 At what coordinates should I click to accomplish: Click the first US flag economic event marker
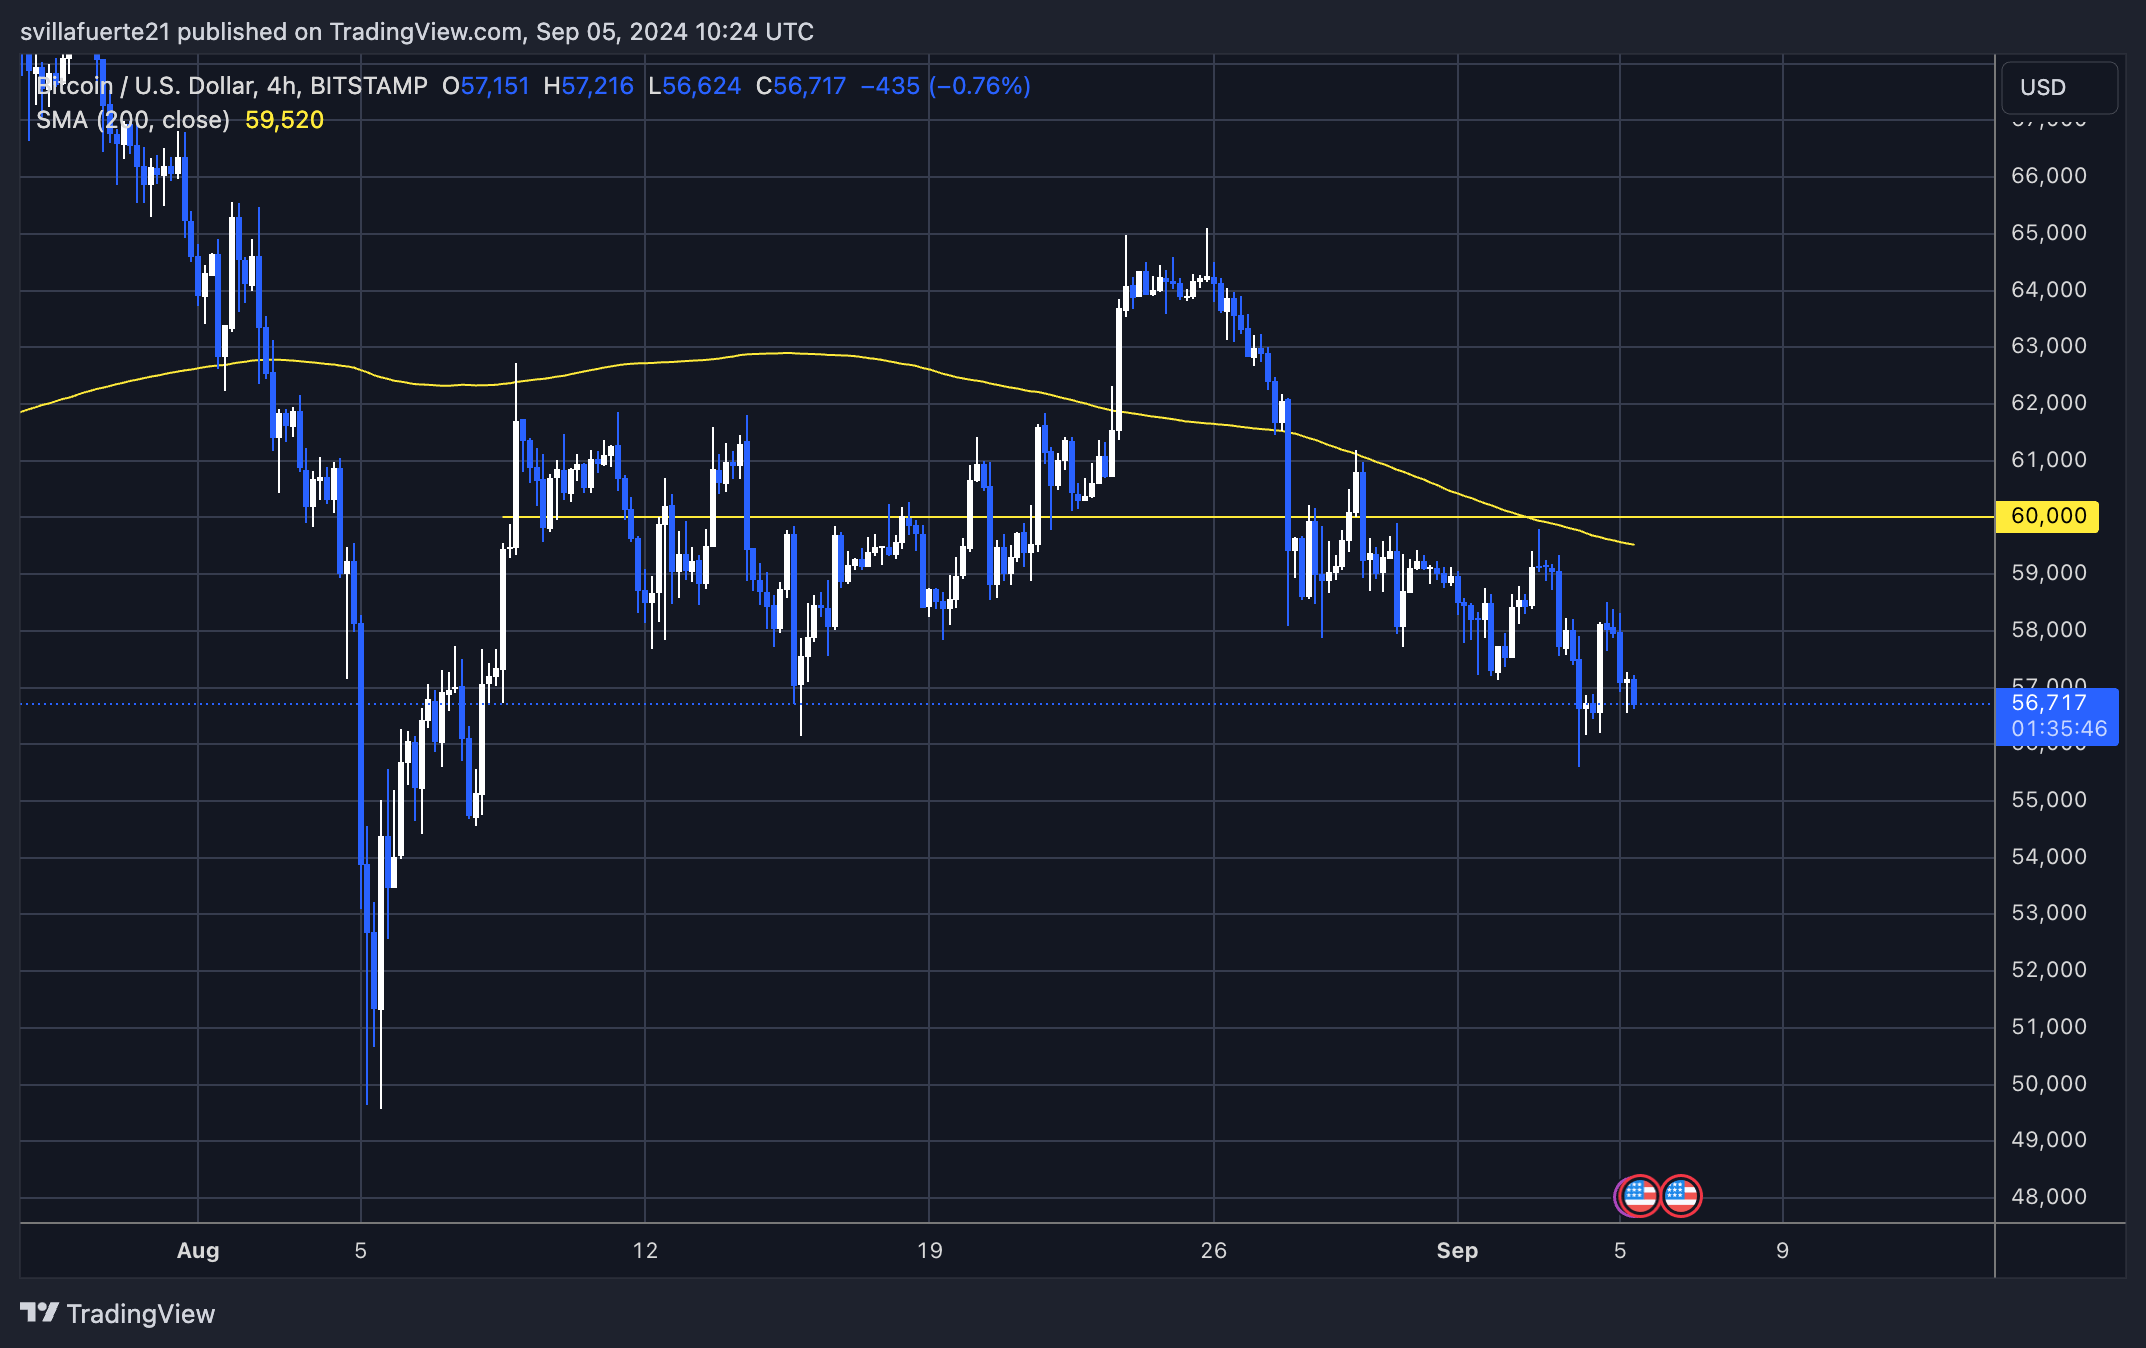(1643, 1193)
